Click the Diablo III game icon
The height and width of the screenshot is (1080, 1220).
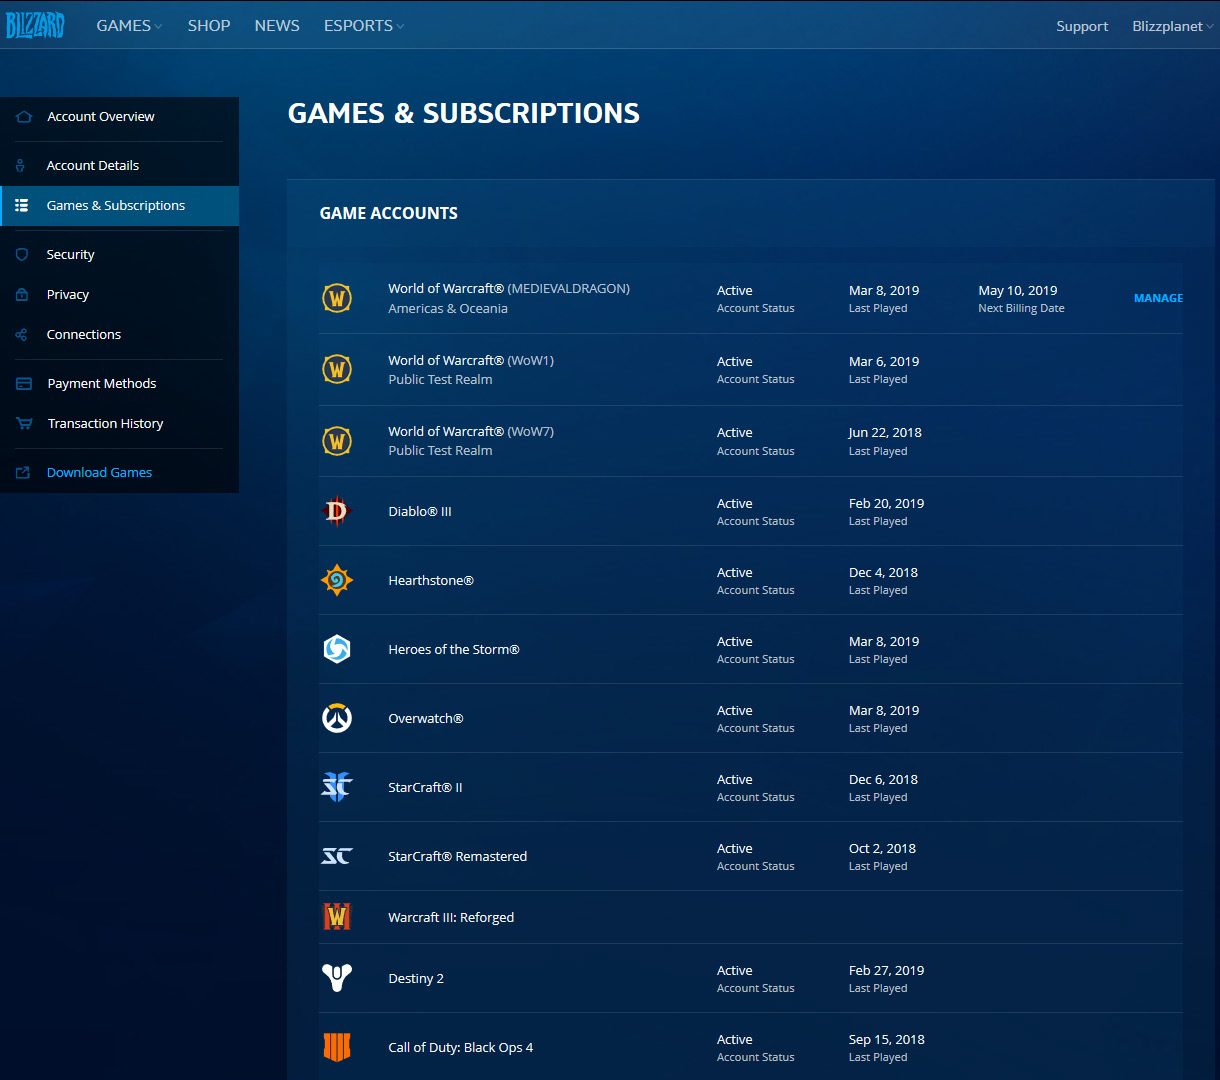(x=337, y=511)
